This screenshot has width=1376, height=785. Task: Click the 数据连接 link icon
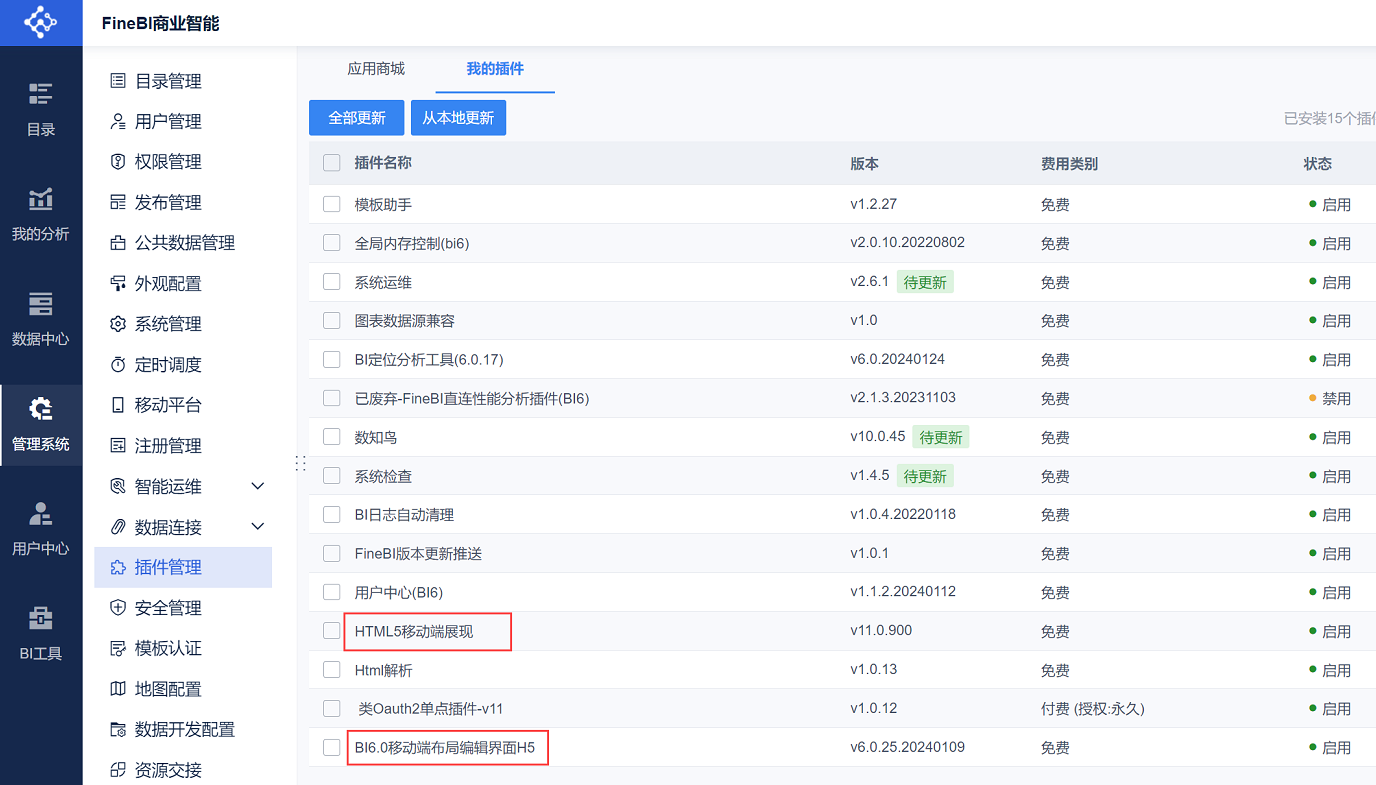[x=118, y=526]
